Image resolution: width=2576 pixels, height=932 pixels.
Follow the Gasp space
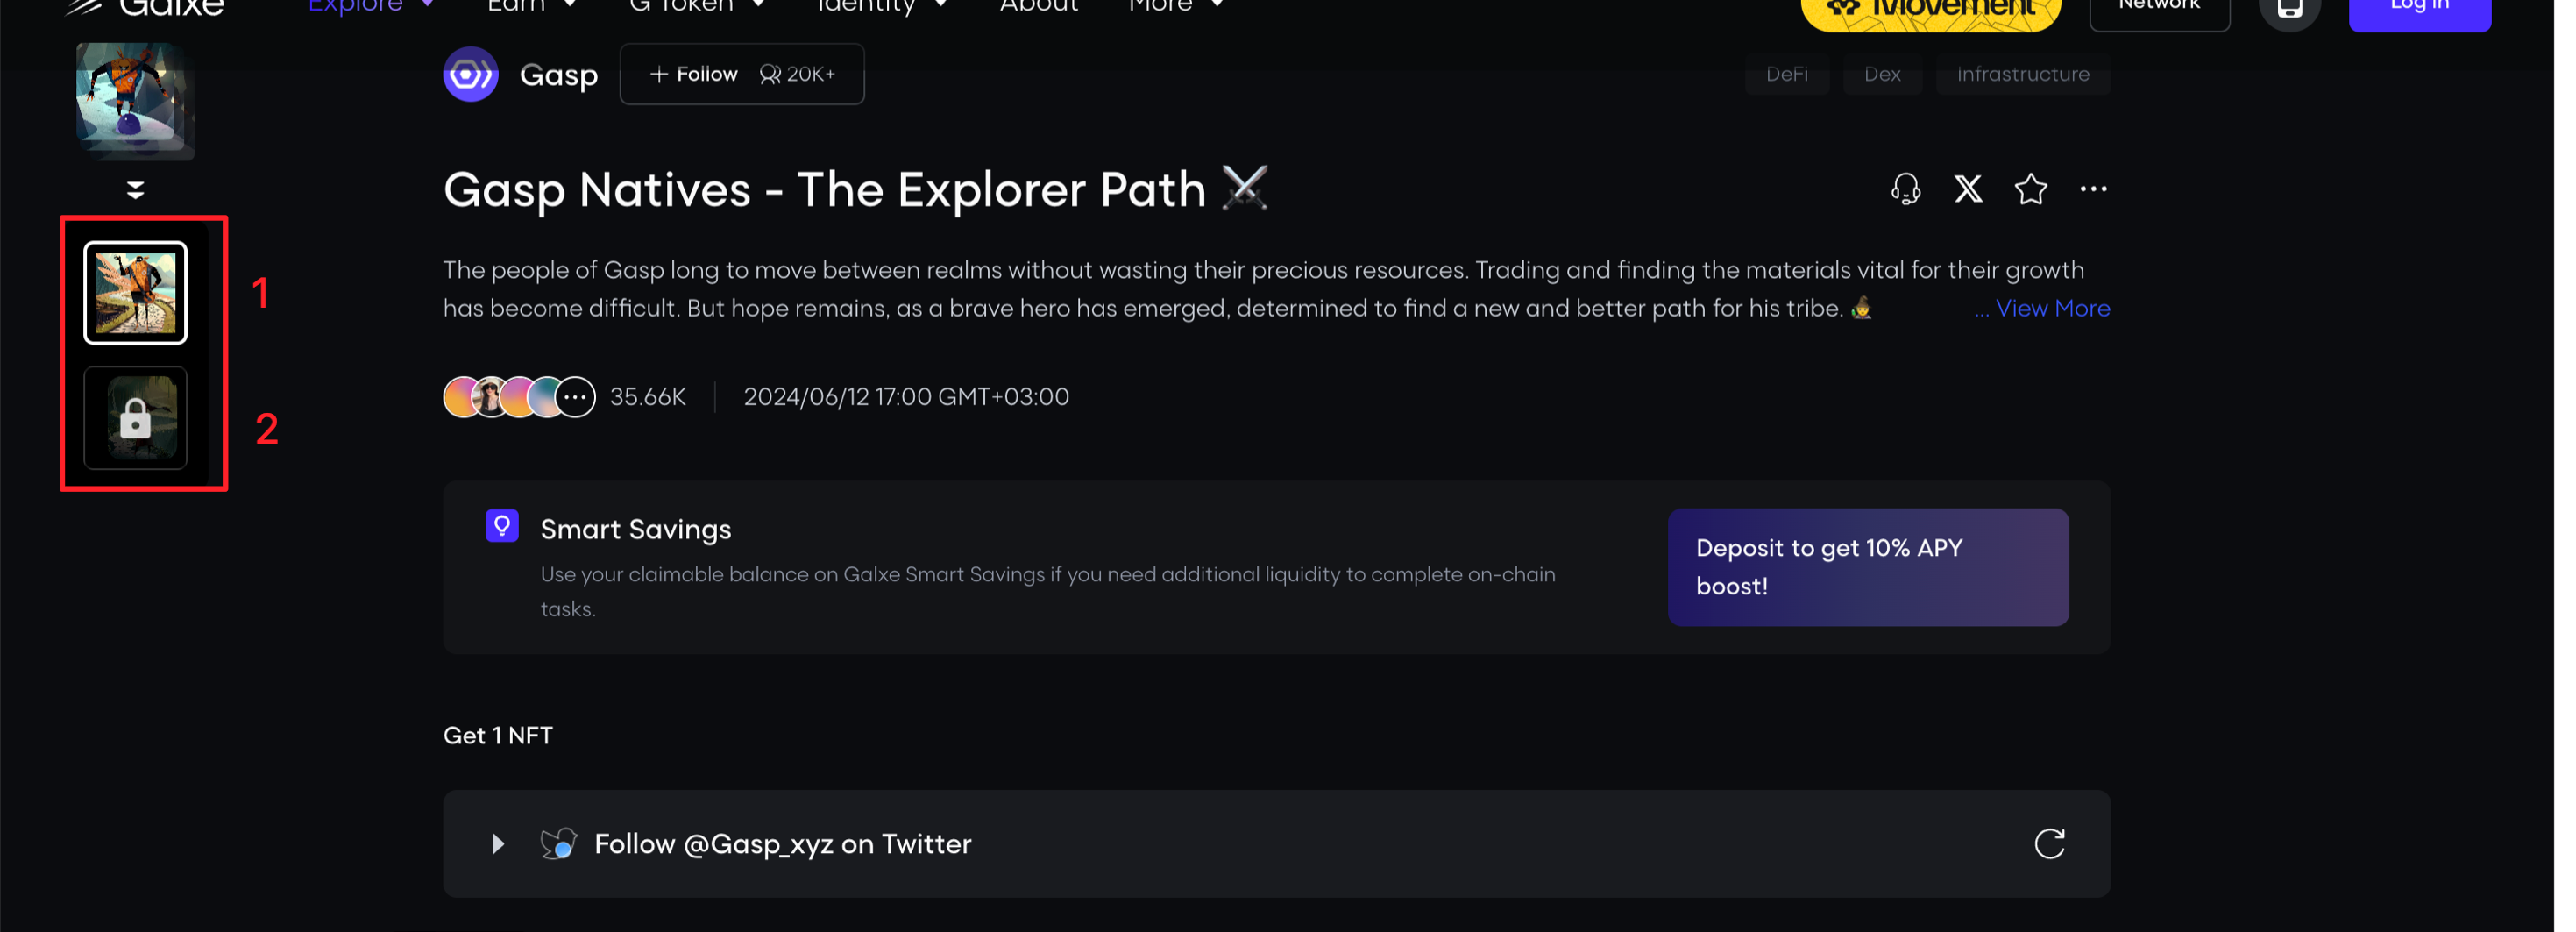tap(694, 74)
